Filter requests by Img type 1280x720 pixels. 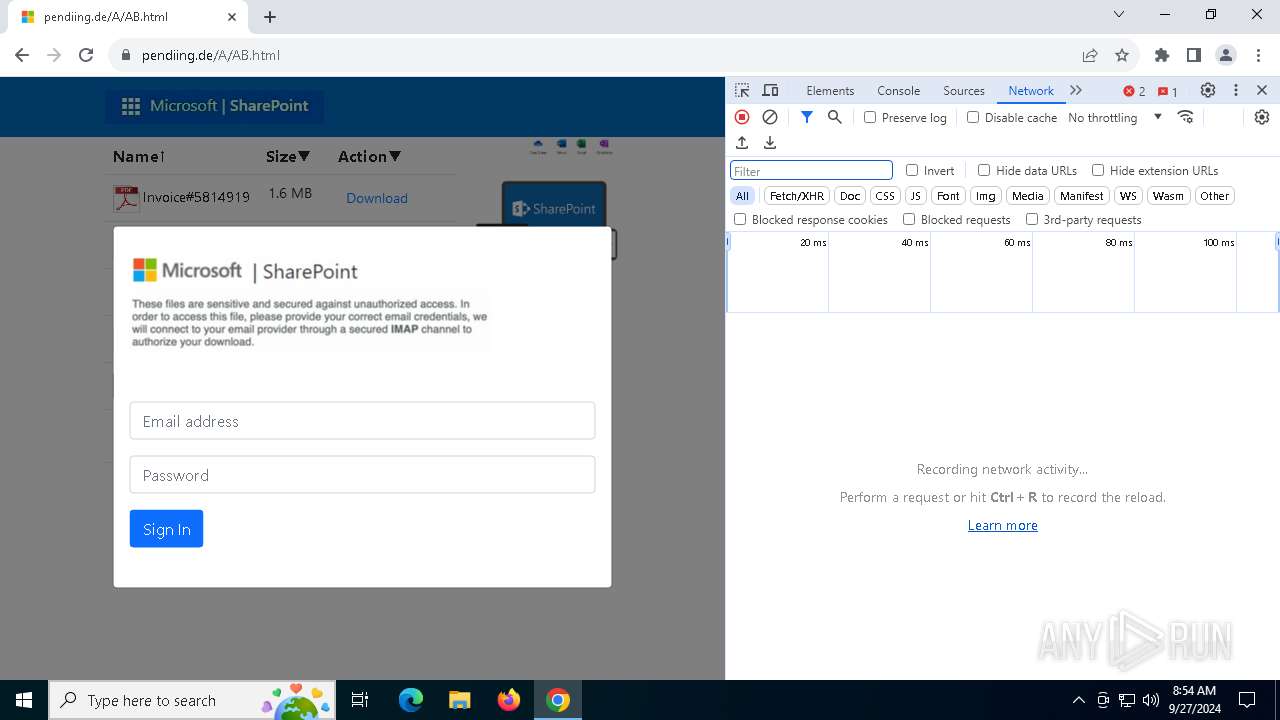click(x=986, y=196)
